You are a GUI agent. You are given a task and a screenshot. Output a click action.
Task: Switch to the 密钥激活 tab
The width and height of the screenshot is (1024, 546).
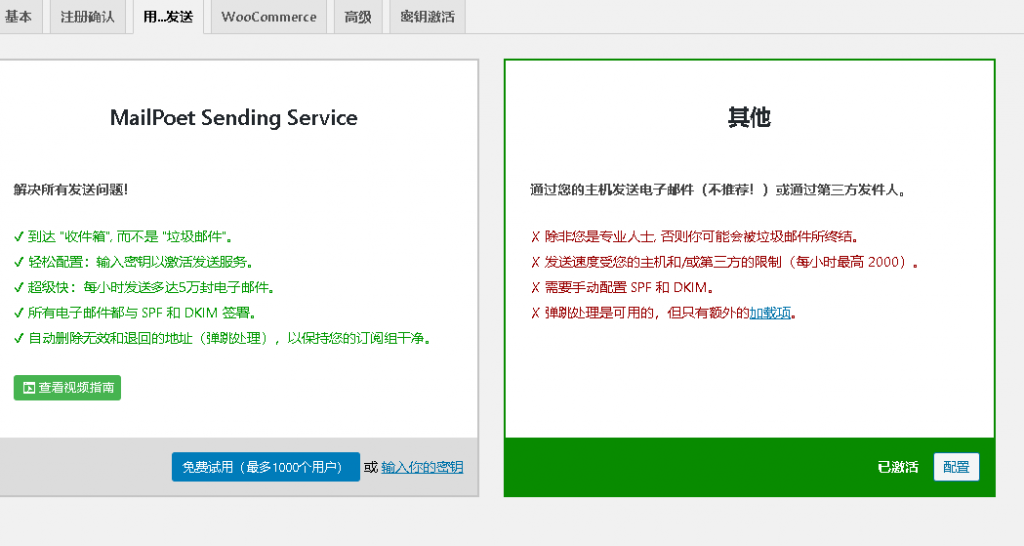[427, 17]
